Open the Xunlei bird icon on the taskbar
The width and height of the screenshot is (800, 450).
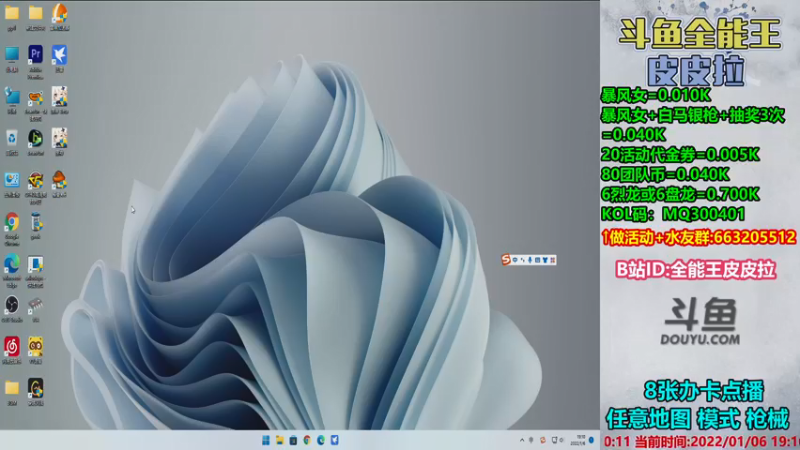pyautogui.click(x=335, y=440)
